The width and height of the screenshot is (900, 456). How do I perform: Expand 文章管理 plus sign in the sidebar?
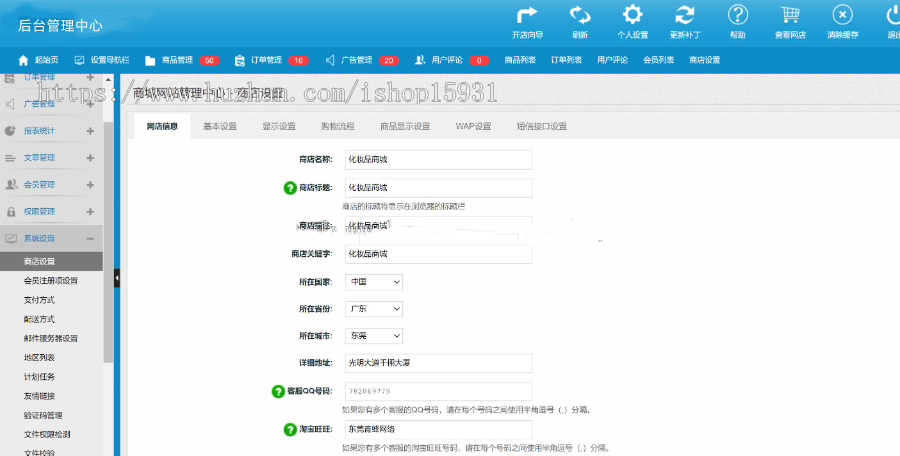click(x=90, y=158)
